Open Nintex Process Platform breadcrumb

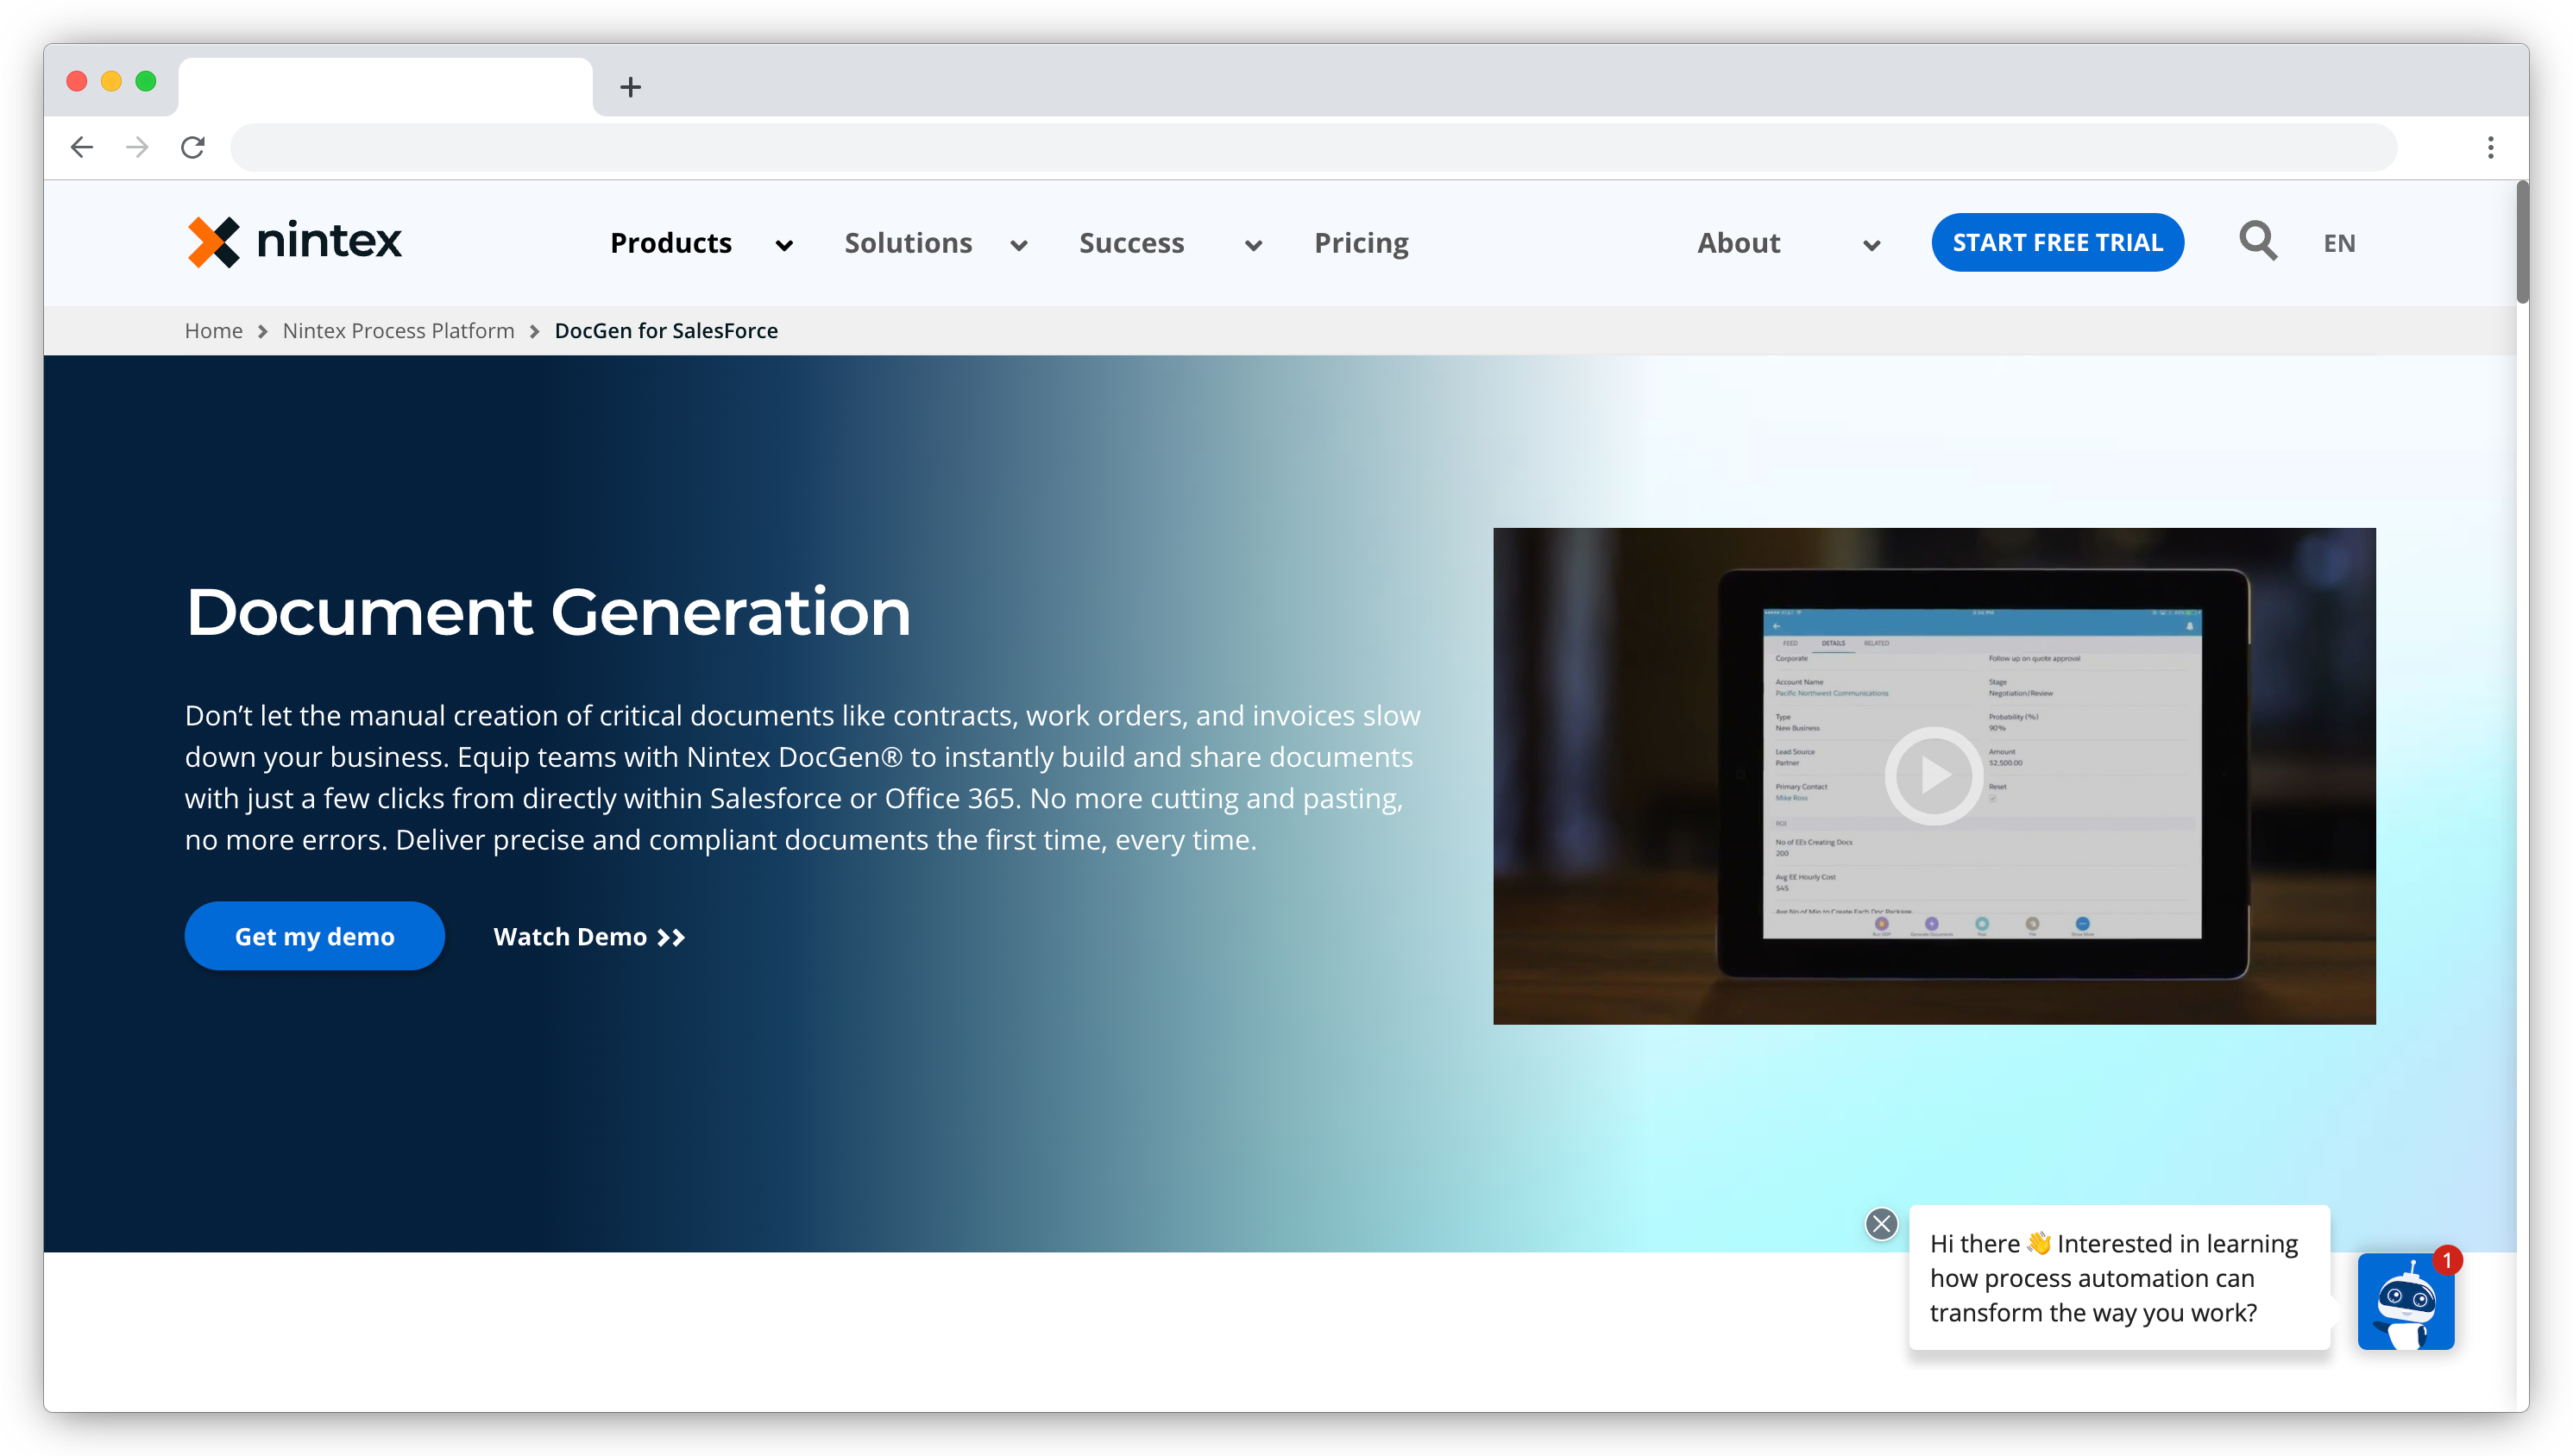pos(398,331)
